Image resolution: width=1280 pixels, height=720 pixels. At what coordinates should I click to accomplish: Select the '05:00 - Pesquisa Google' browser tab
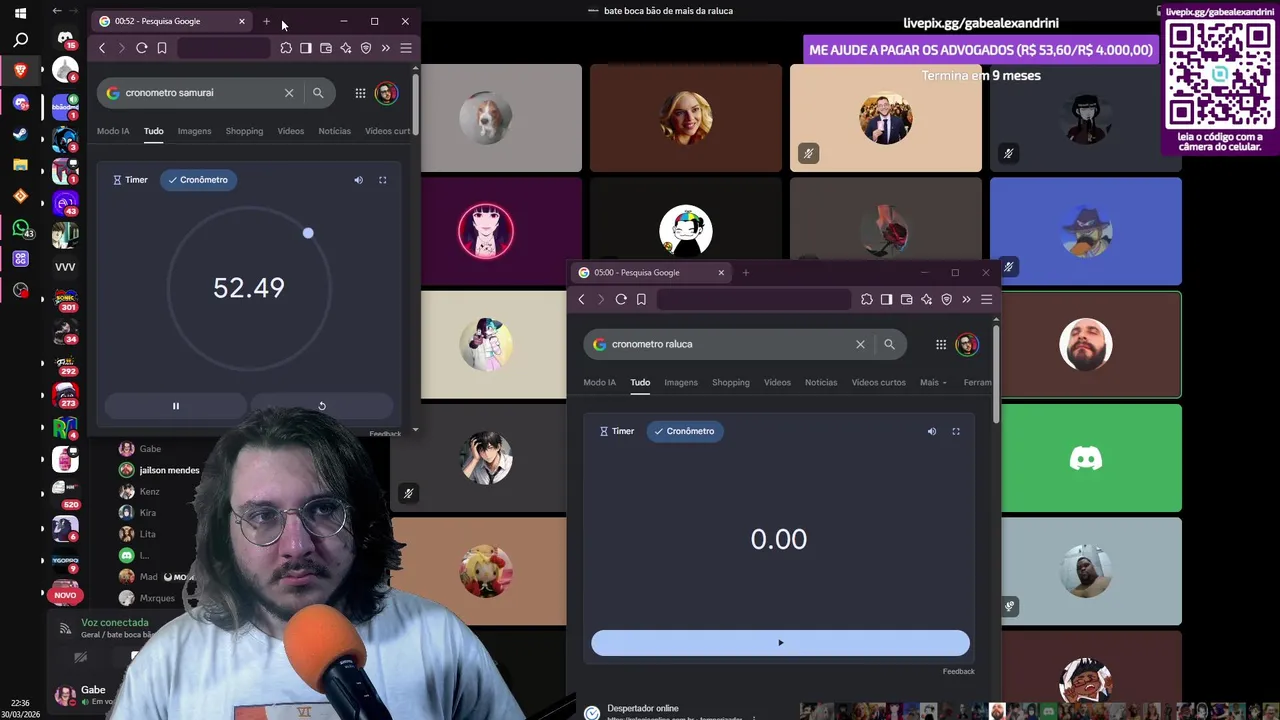(x=650, y=272)
